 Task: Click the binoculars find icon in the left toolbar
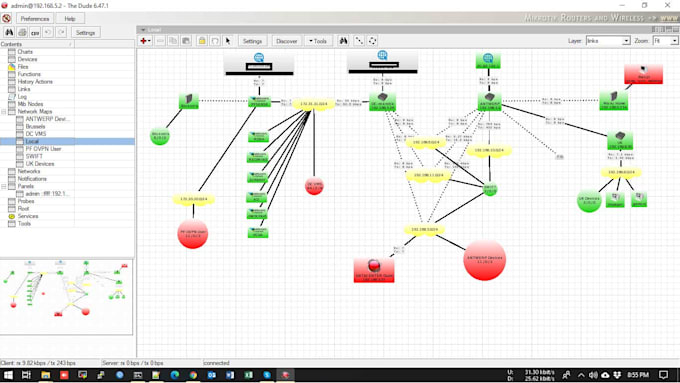tap(9, 33)
